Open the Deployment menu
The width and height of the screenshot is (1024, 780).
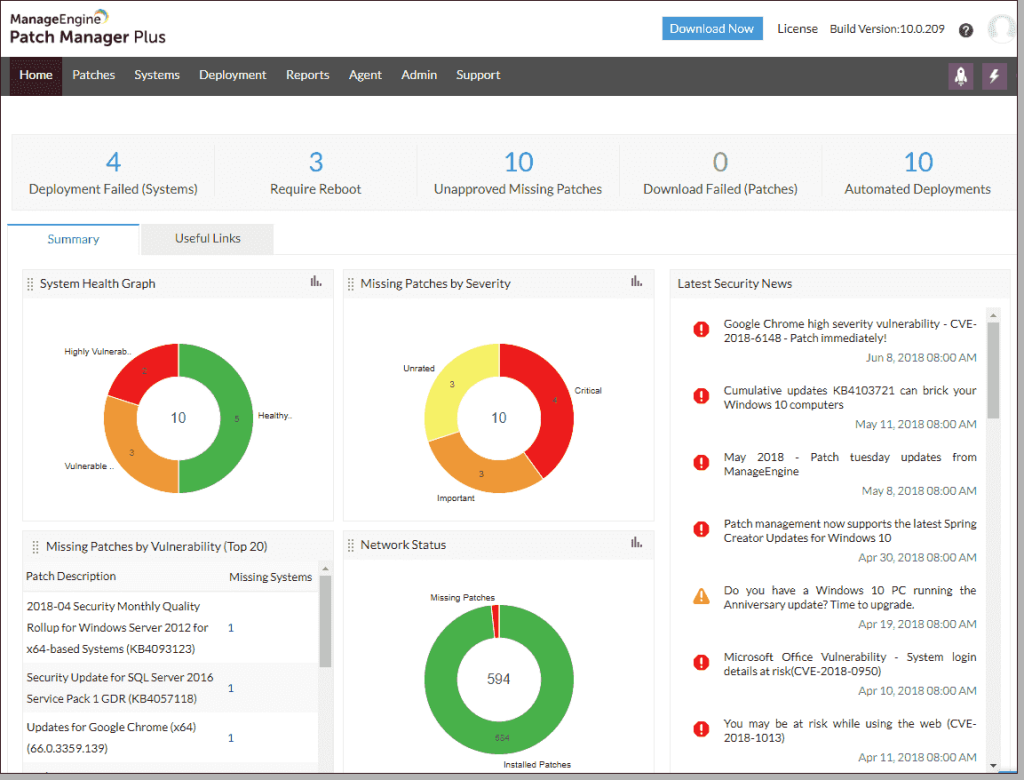232,75
